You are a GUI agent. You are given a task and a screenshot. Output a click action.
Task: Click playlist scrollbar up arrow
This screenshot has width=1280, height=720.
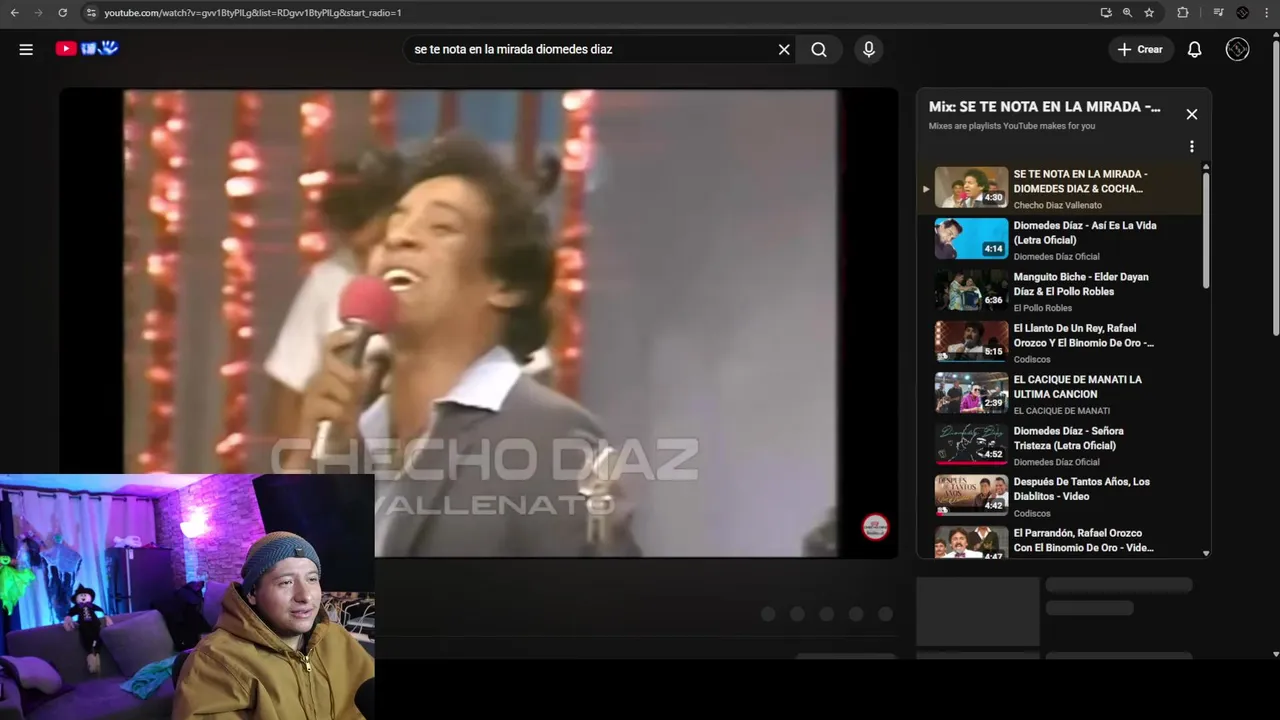tap(1206, 167)
